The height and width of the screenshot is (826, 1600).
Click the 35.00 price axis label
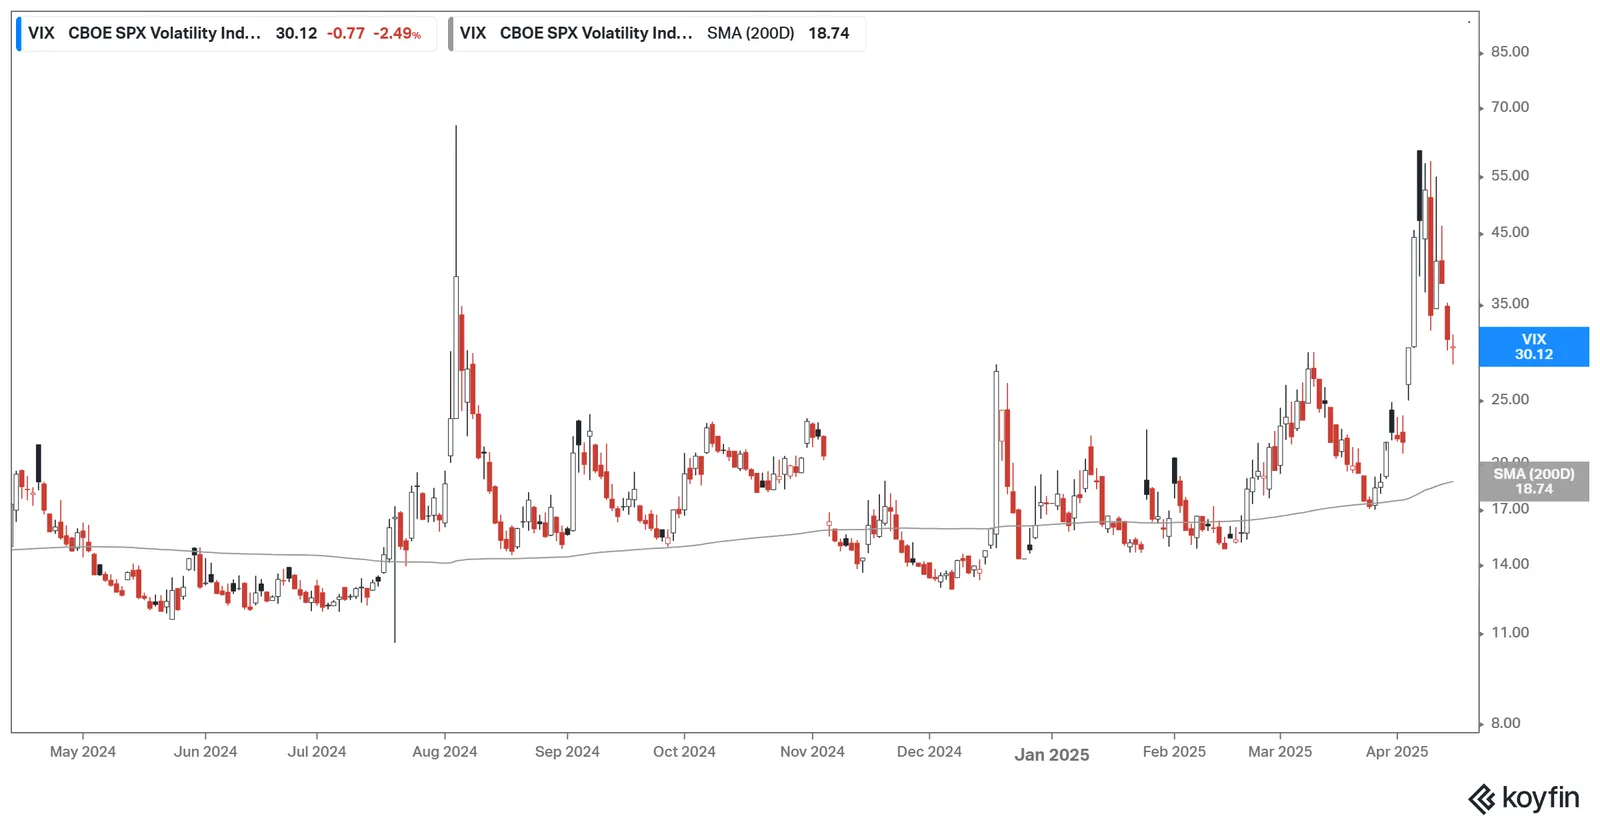pyautogui.click(x=1510, y=304)
